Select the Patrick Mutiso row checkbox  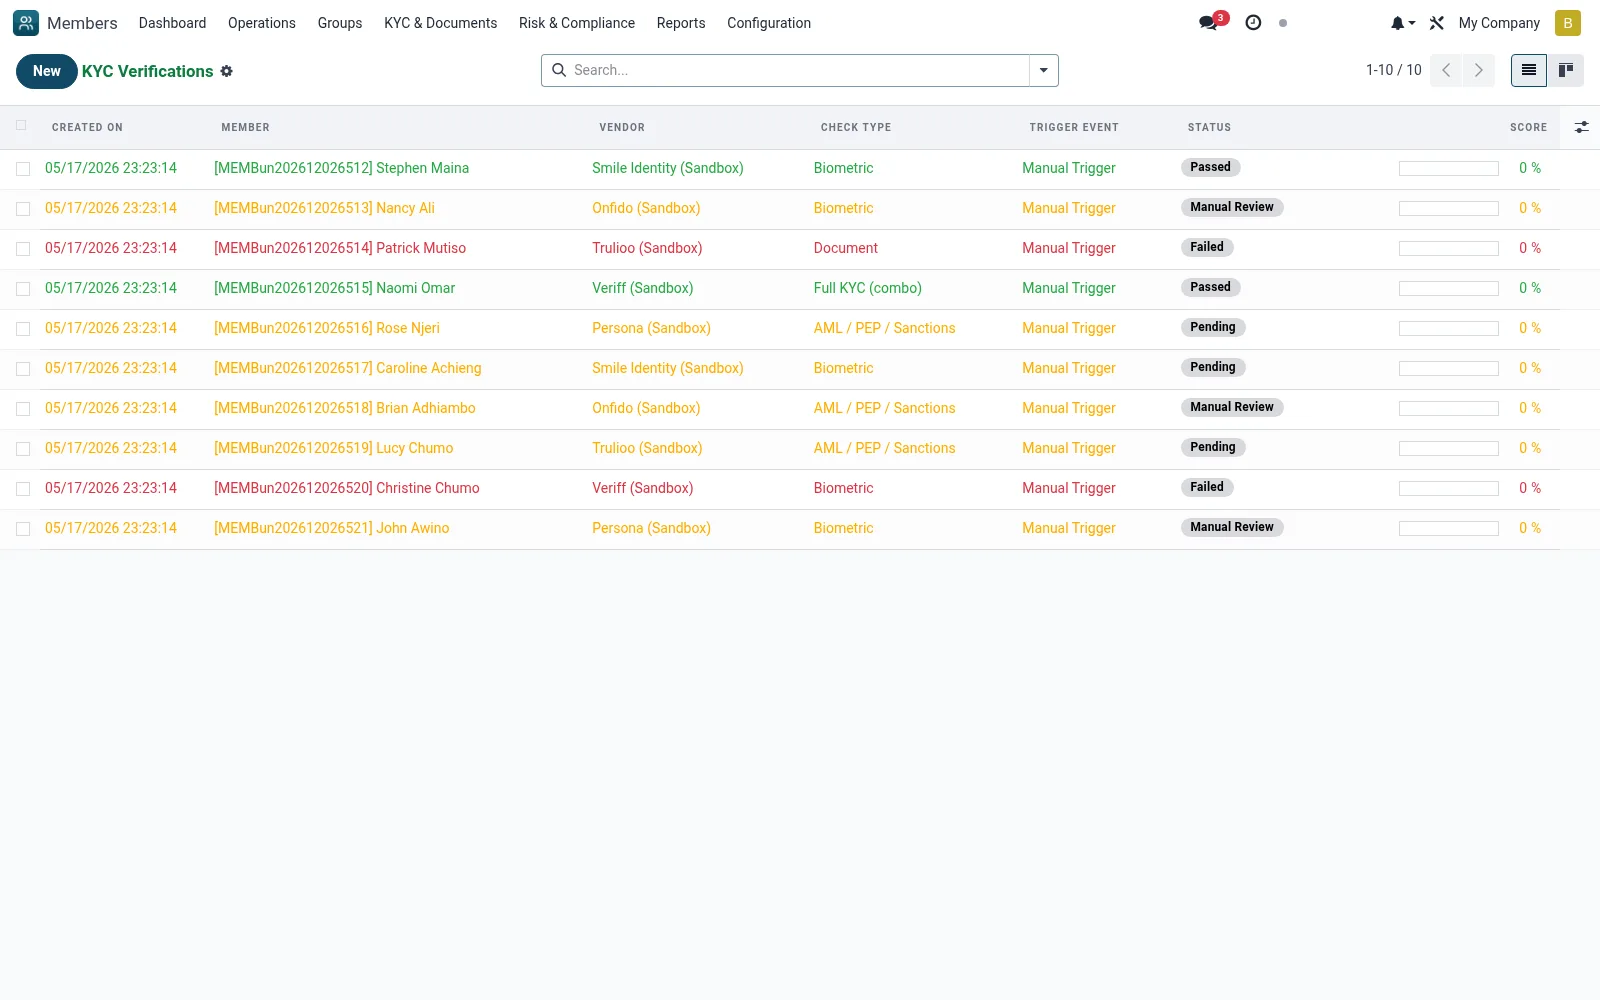tap(23, 249)
